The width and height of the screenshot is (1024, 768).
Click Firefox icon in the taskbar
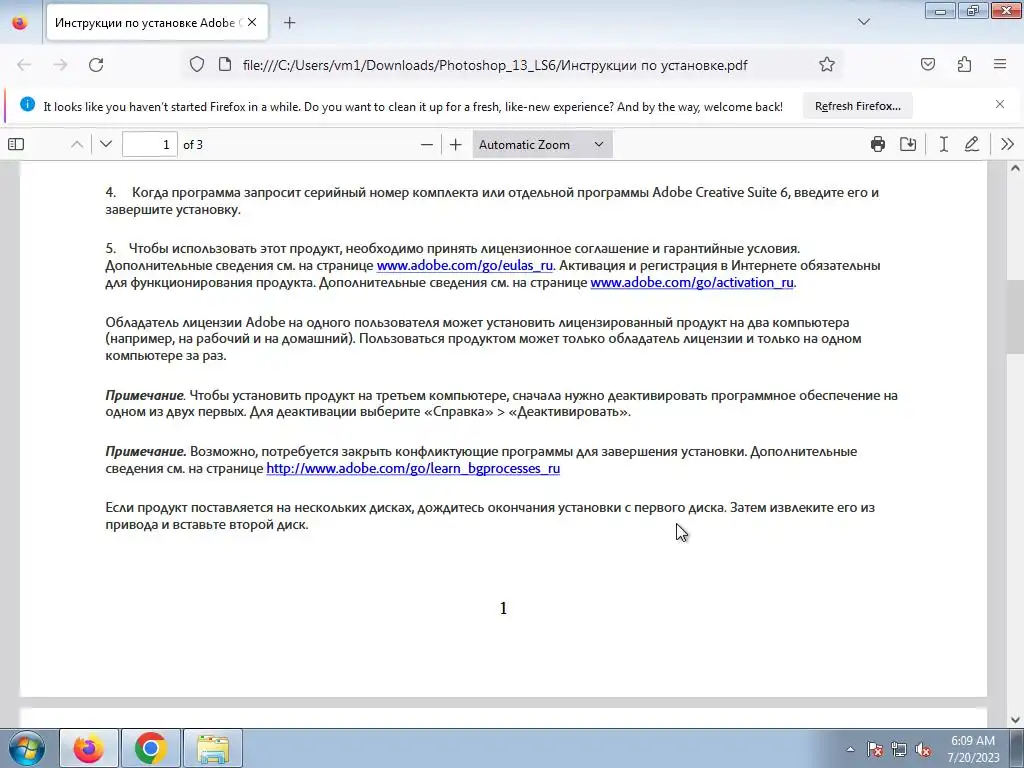tap(89, 748)
